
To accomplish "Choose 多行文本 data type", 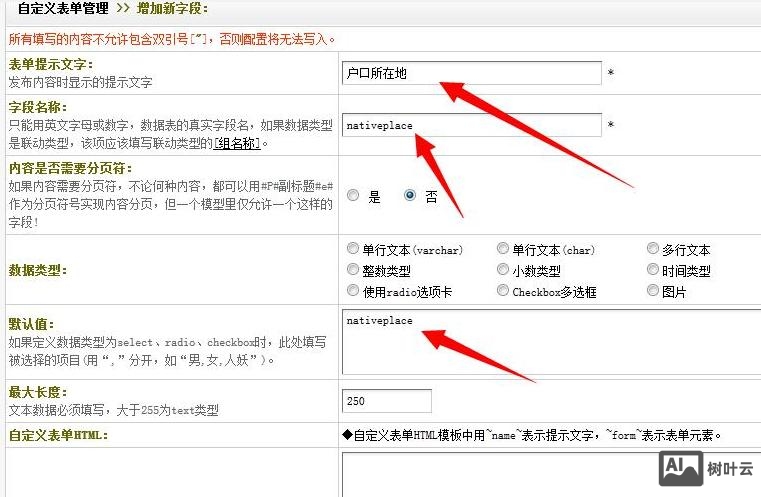I will tap(653, 248).
